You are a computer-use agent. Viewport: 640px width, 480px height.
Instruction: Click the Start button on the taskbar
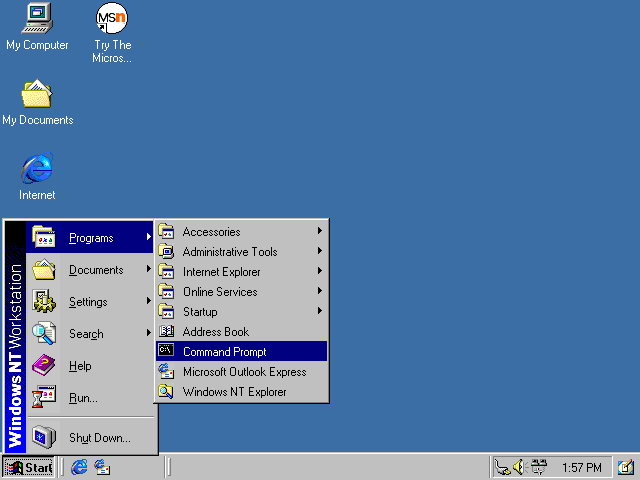click(x=29, y=467)
